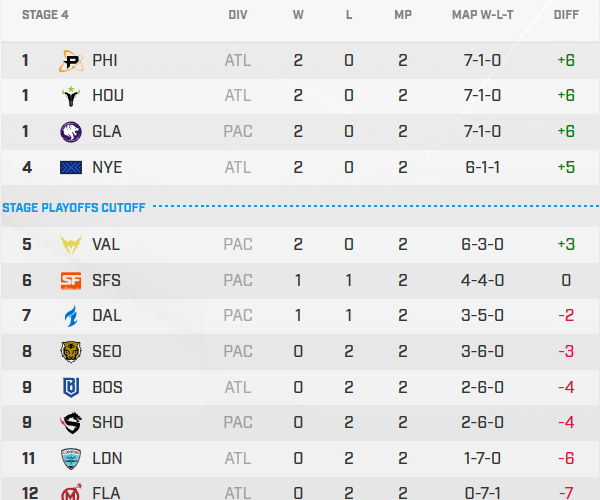Click the San Francisco Shock logo
Screen dimensions: 600x500
tap(72, 281)
